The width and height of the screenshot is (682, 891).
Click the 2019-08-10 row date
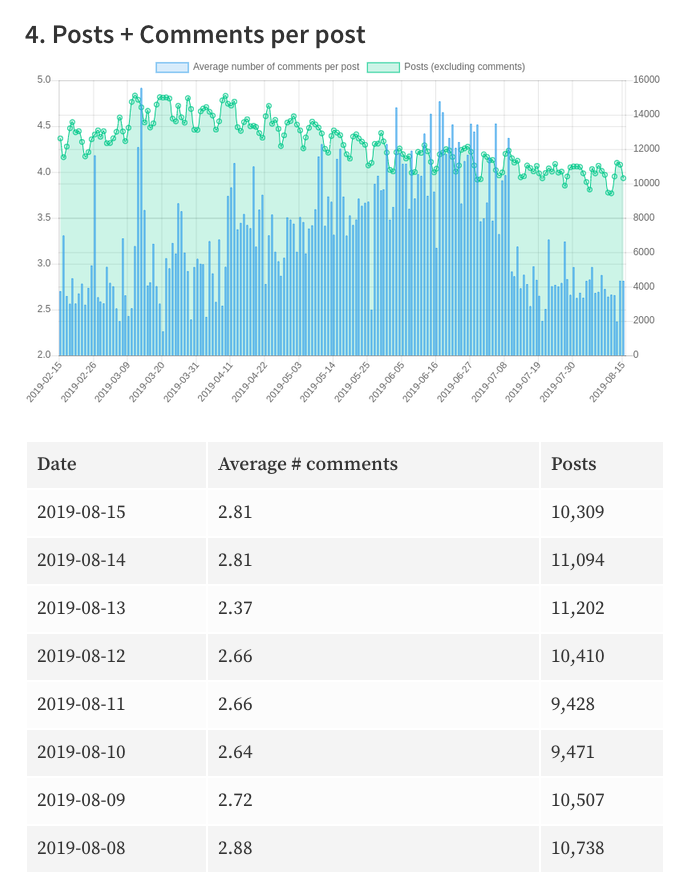[81, 752]
